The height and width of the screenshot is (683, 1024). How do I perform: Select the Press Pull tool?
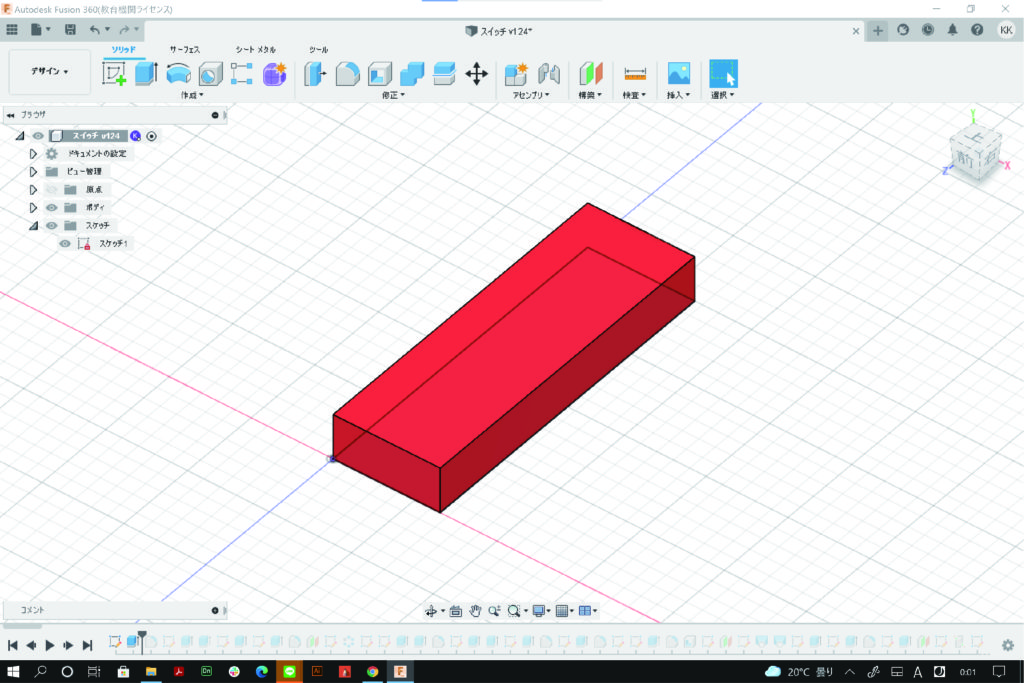coord(315,73)
